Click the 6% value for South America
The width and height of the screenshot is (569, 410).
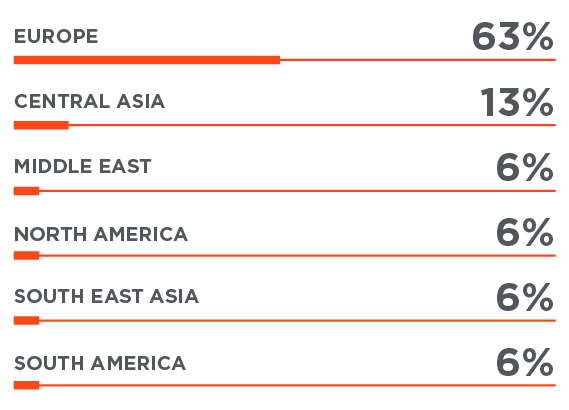point(525,362)
